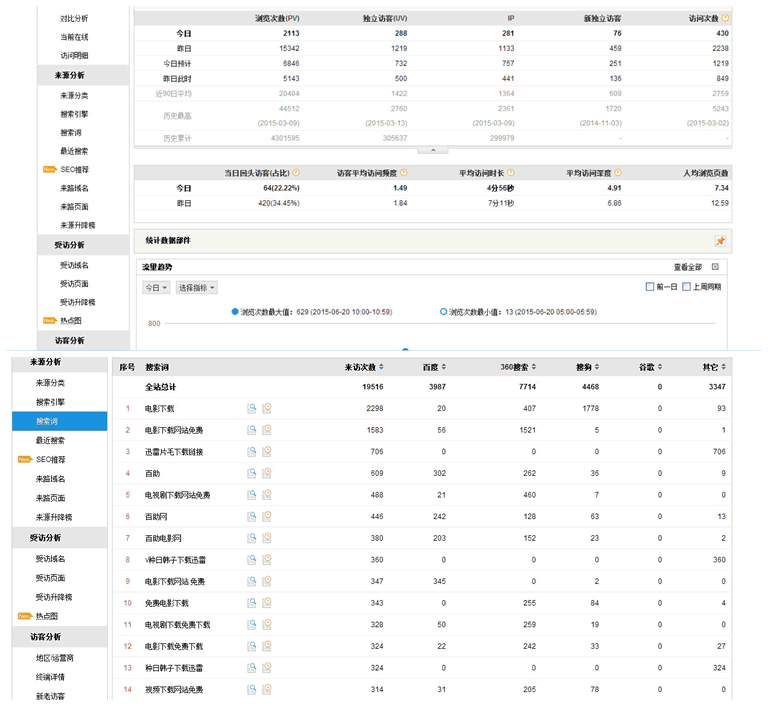The image size is (768, 706).
Task: Open the 今日 date dropdown
Action: click(x=156, y=288)
